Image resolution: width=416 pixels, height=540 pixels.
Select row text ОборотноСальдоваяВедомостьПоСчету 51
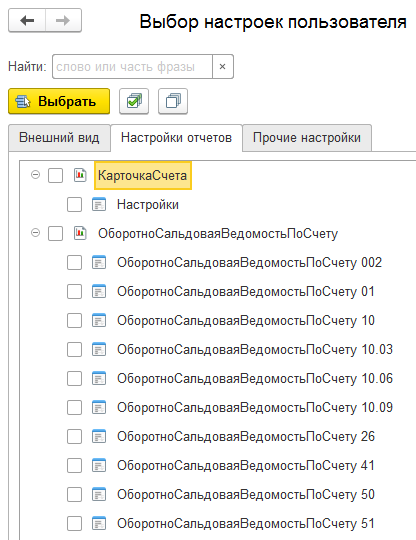tap(246, 523)
